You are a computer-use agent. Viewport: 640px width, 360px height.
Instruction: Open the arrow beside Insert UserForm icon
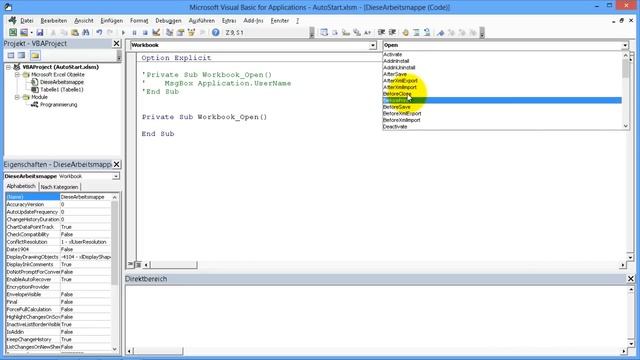click(31, 33)
